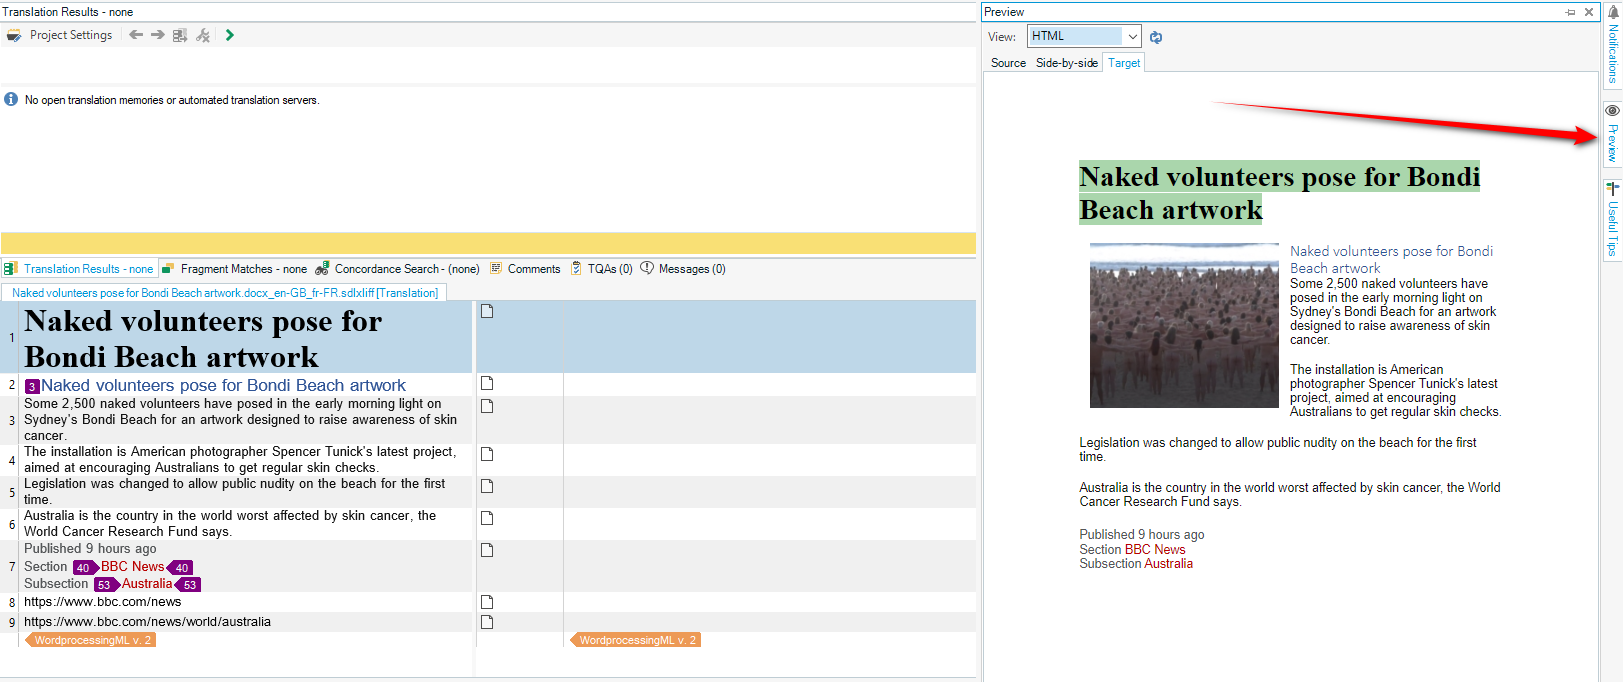This screenshot has height=682, width=1623.
Task: Click segment 5 status document icon
Action: (x=487, y=486)
